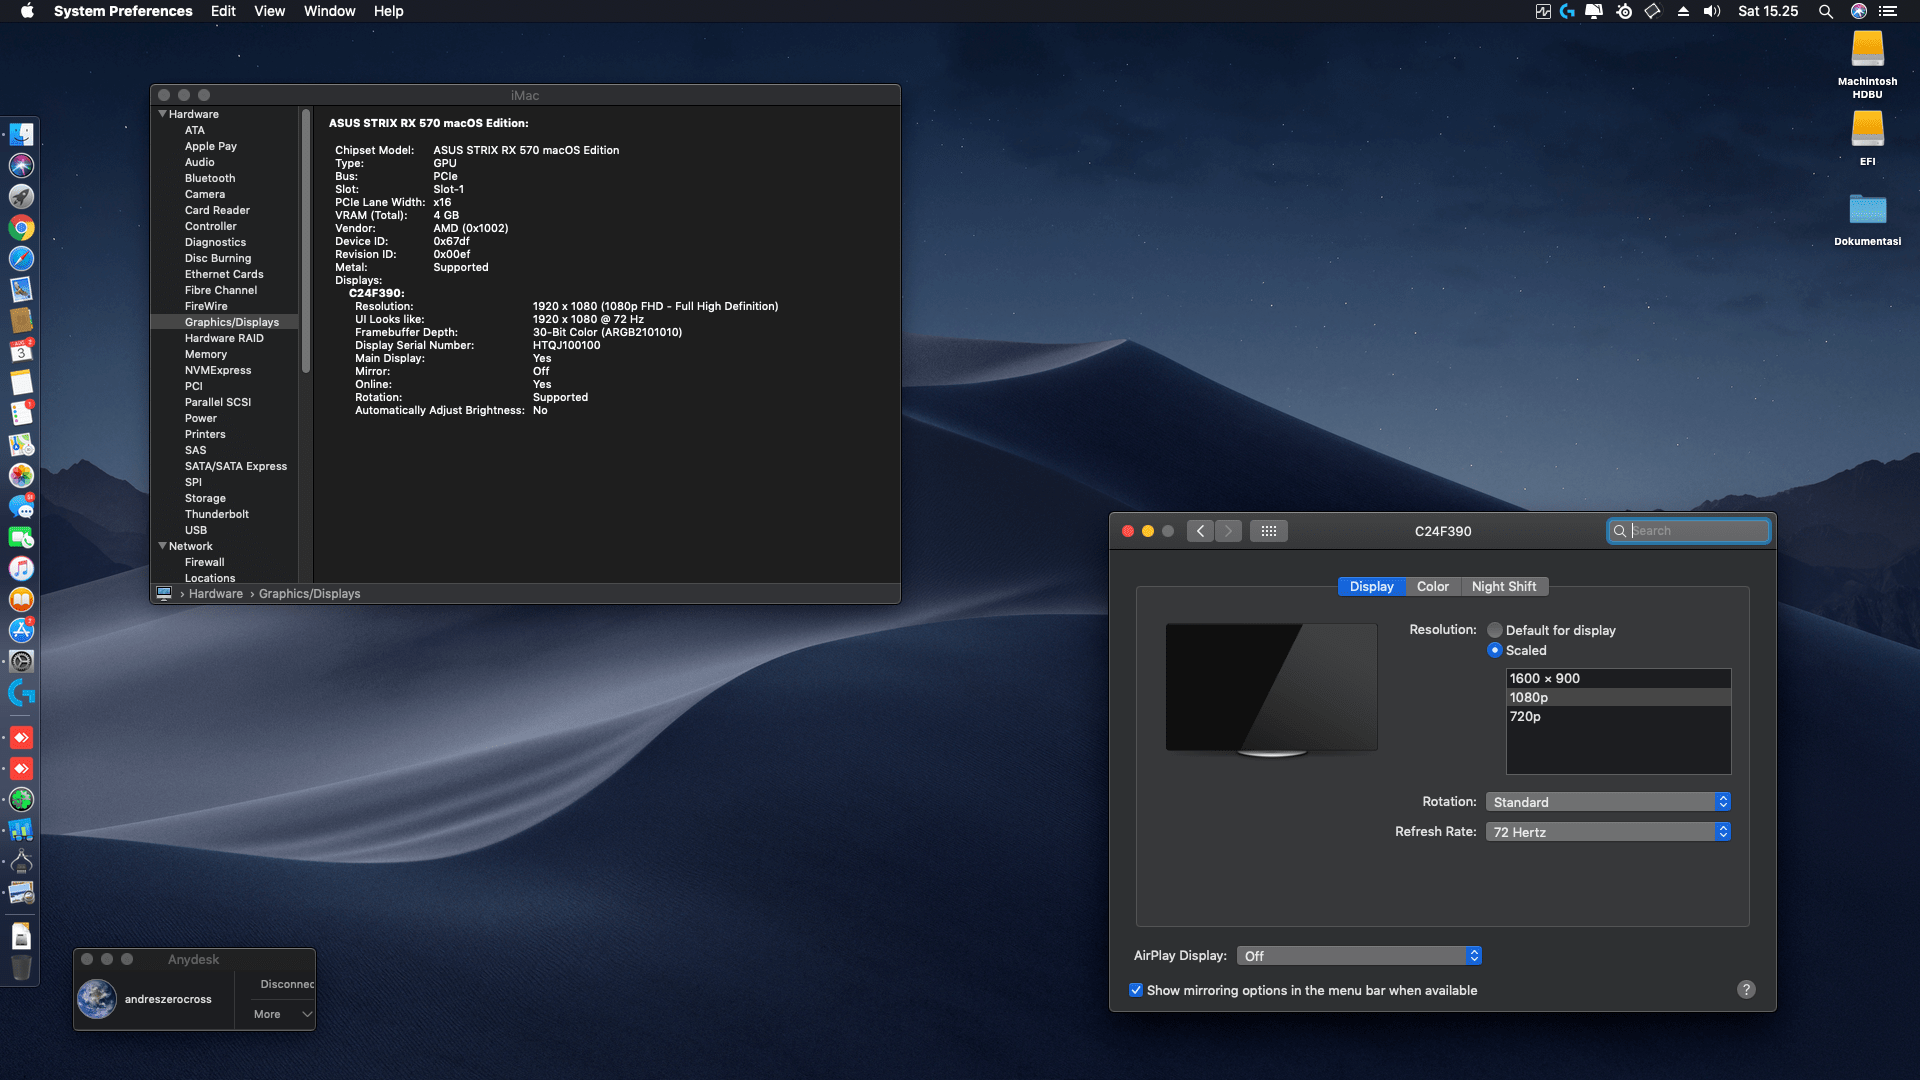This screenshot has height=1080, width=1920.
Task: Open the AirPlay Display dropdown
Action: point(1358,956)
